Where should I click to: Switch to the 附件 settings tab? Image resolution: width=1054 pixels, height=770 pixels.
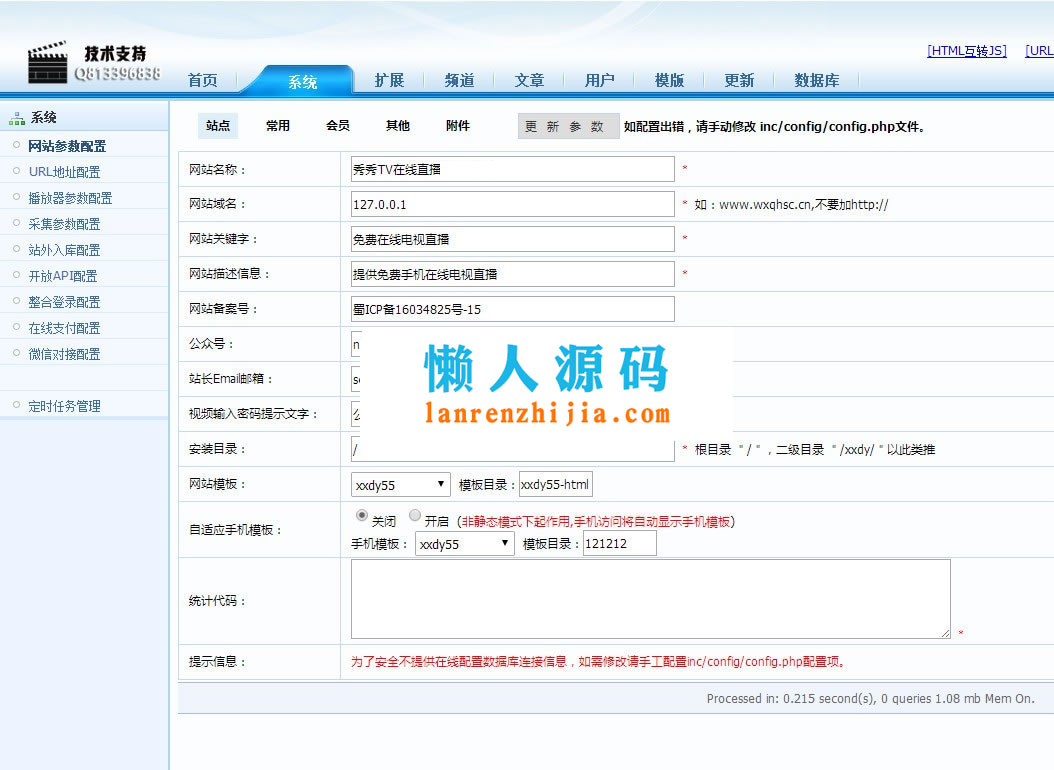458,126
